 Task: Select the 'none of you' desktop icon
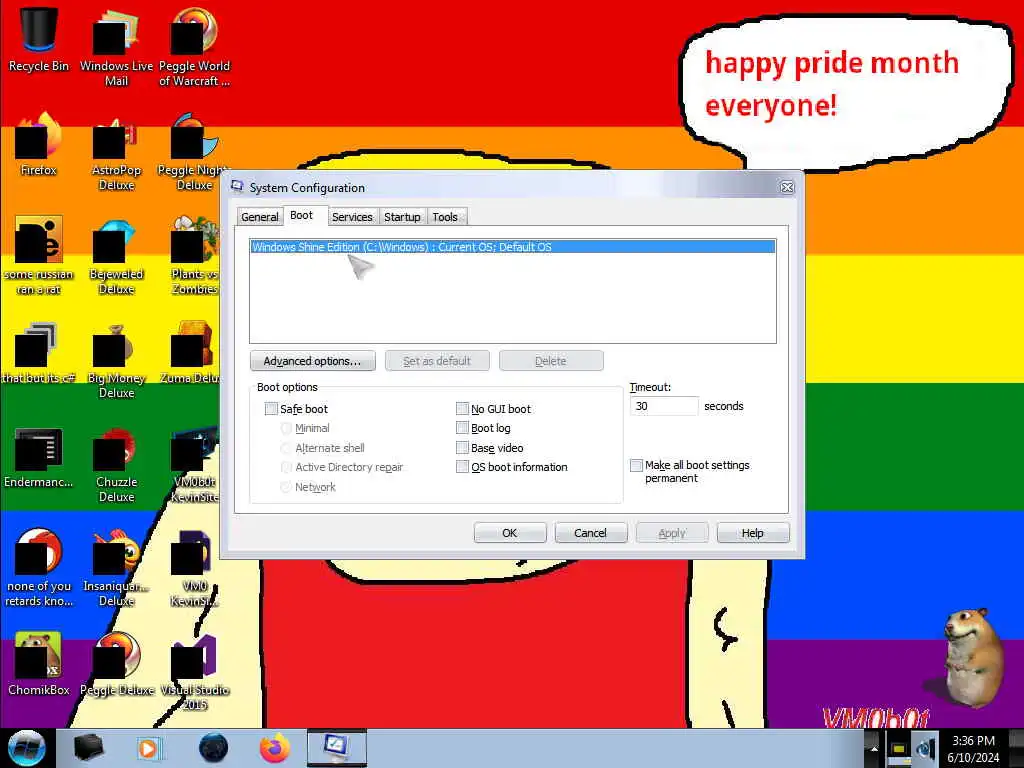(x=39, y=567)
